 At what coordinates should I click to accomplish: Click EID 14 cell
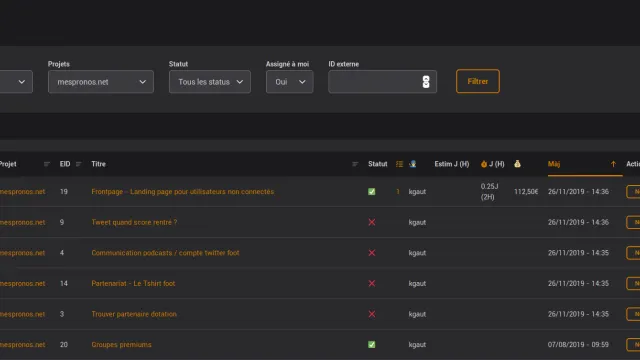[x=64, y=283]
